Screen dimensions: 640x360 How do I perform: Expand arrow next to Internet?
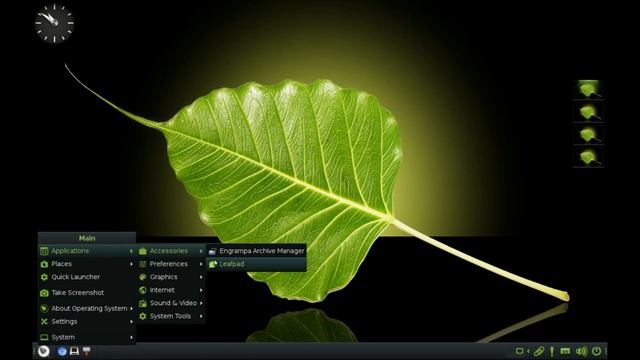click(x=201, y=290)
